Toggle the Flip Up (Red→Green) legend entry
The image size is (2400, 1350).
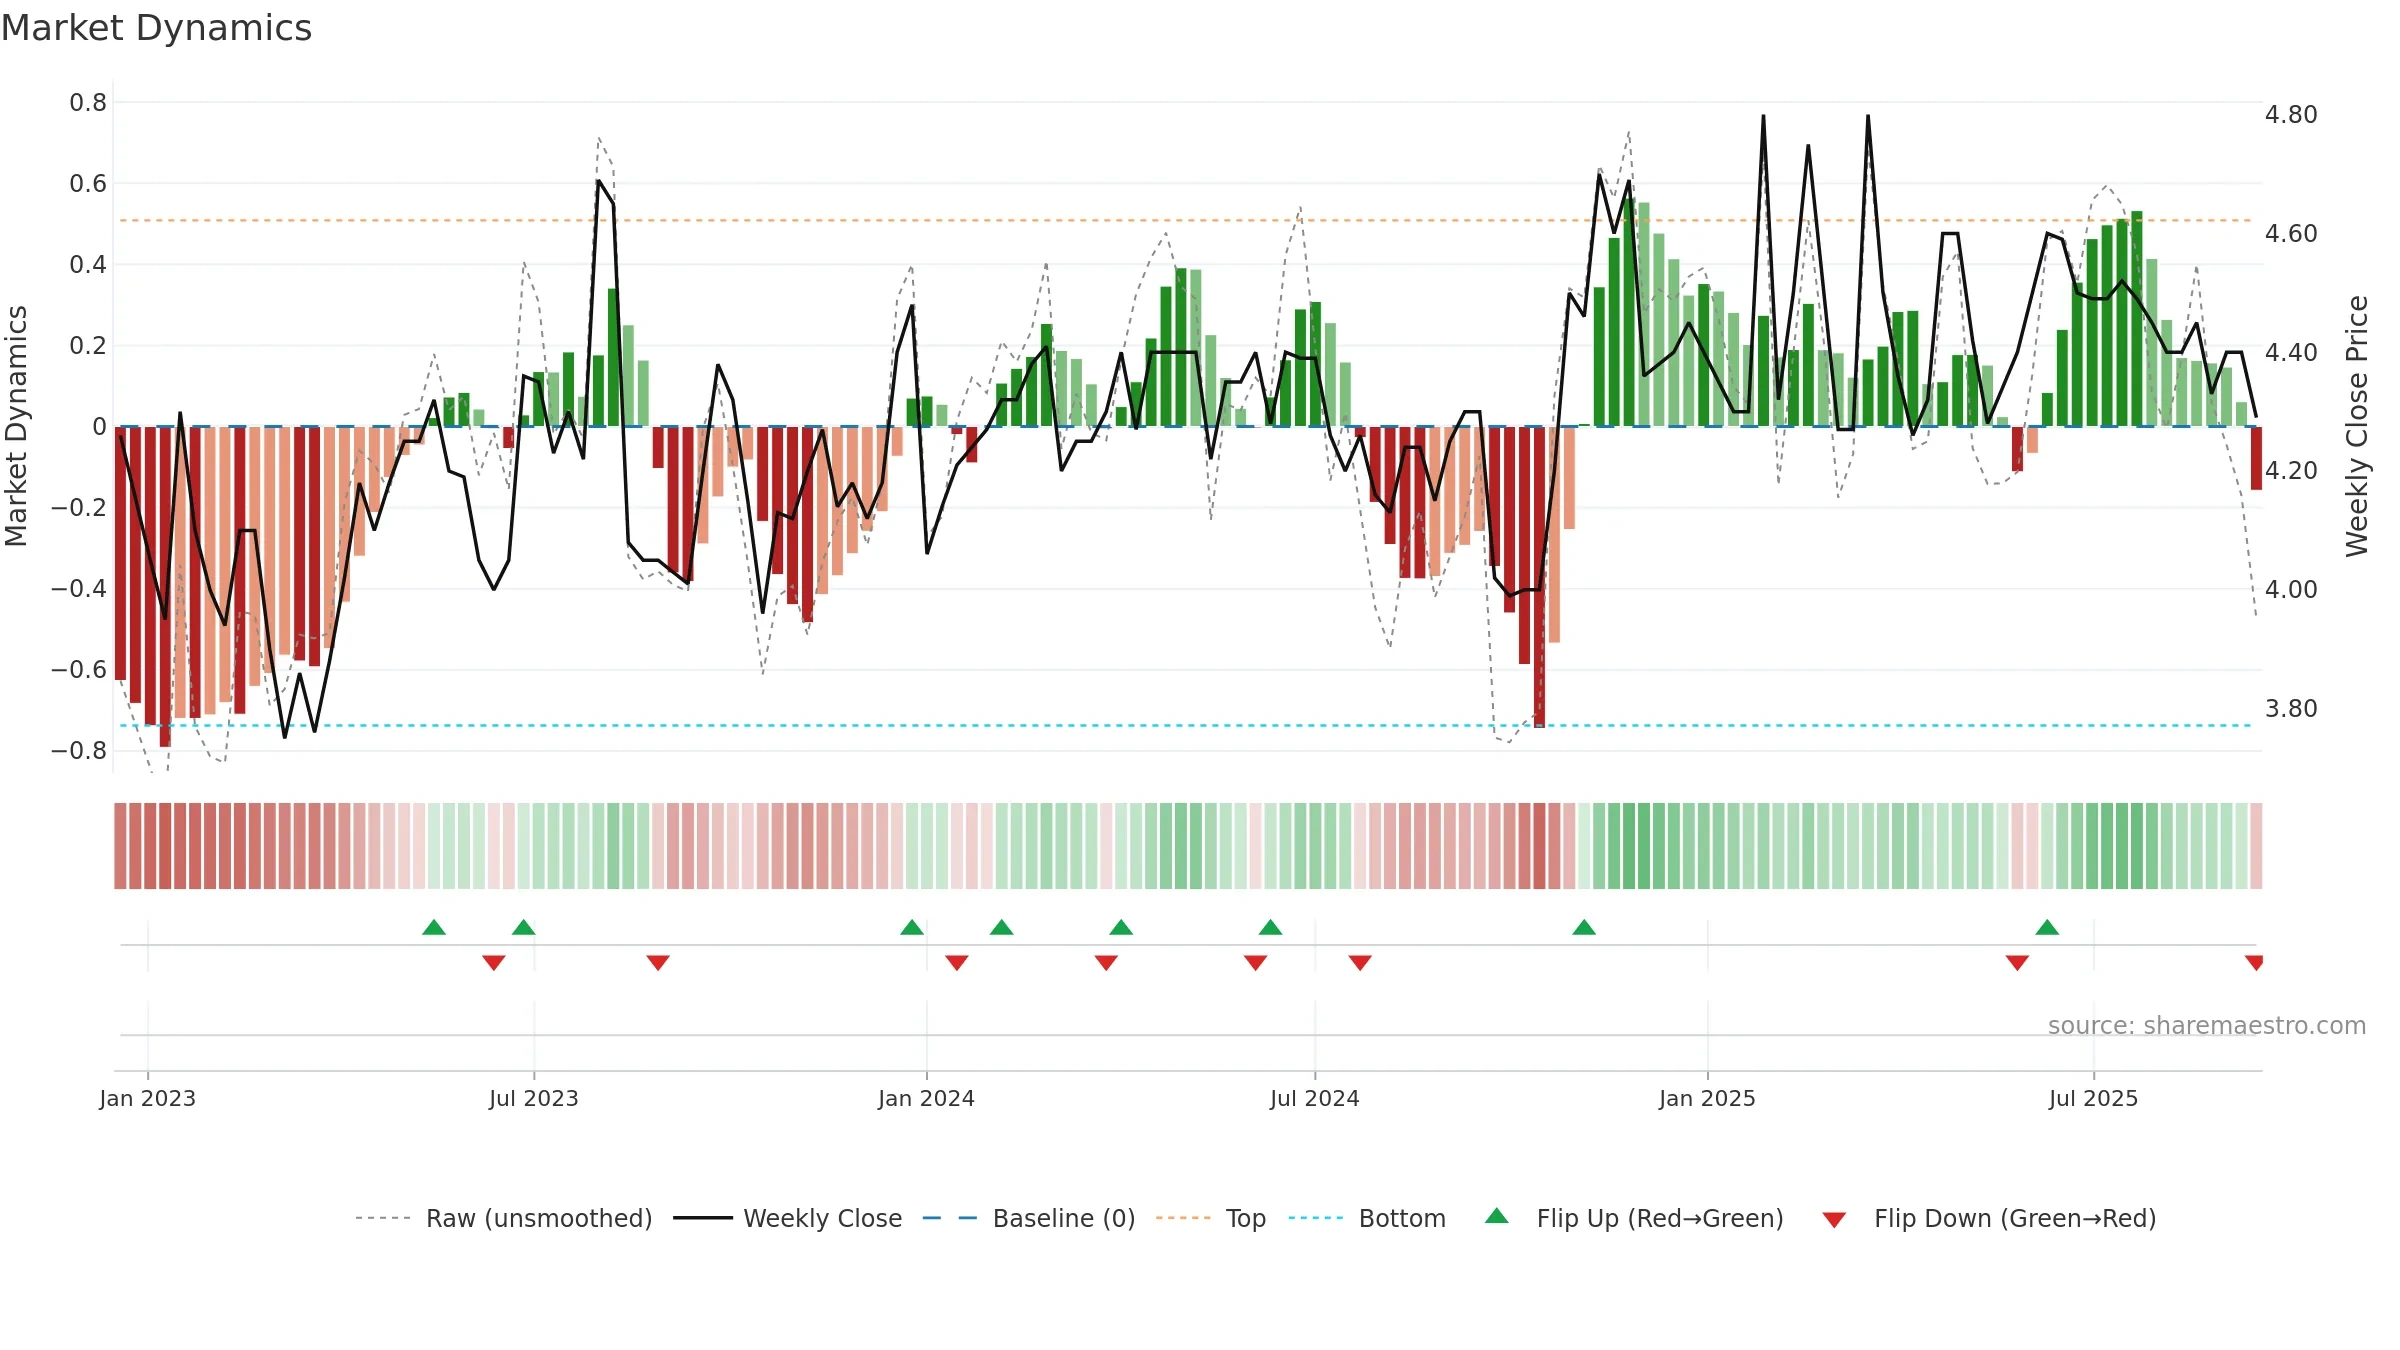(x=1634, y=1218)
